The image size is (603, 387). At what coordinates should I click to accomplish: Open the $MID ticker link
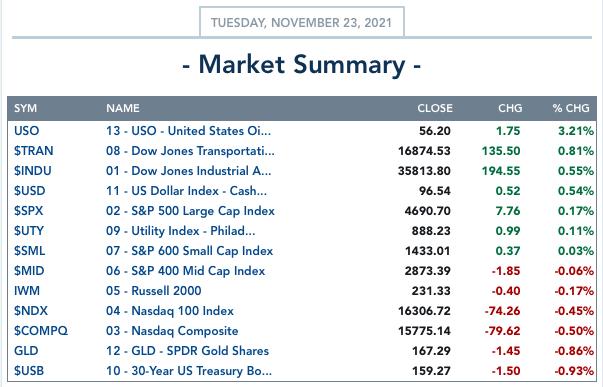pos(29,271)
